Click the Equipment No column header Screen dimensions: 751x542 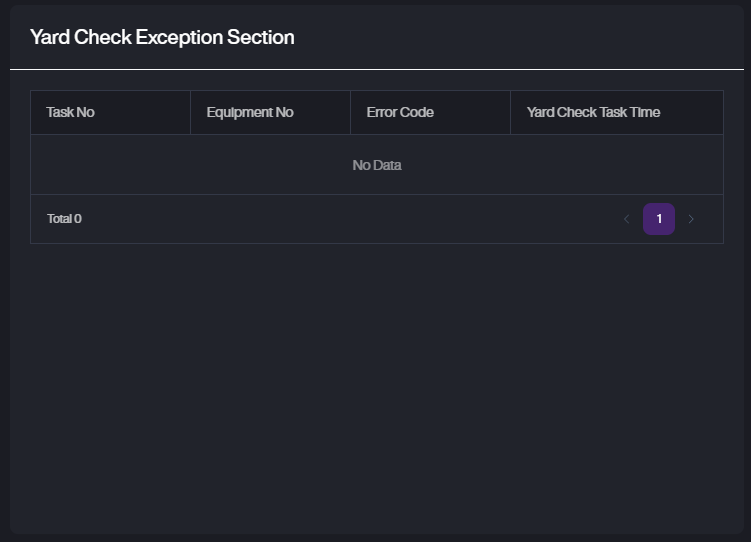250,112
